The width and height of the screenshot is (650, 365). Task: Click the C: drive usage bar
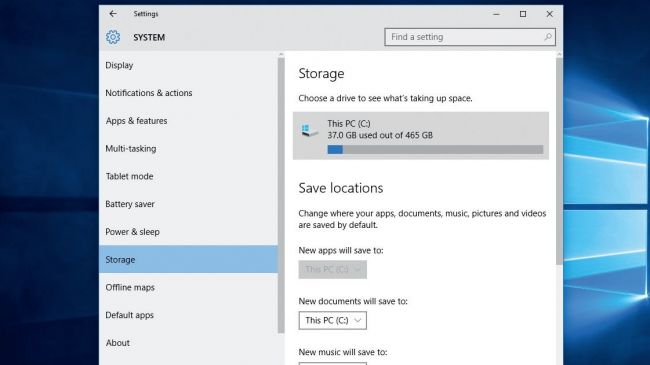(x=435, y=150)
